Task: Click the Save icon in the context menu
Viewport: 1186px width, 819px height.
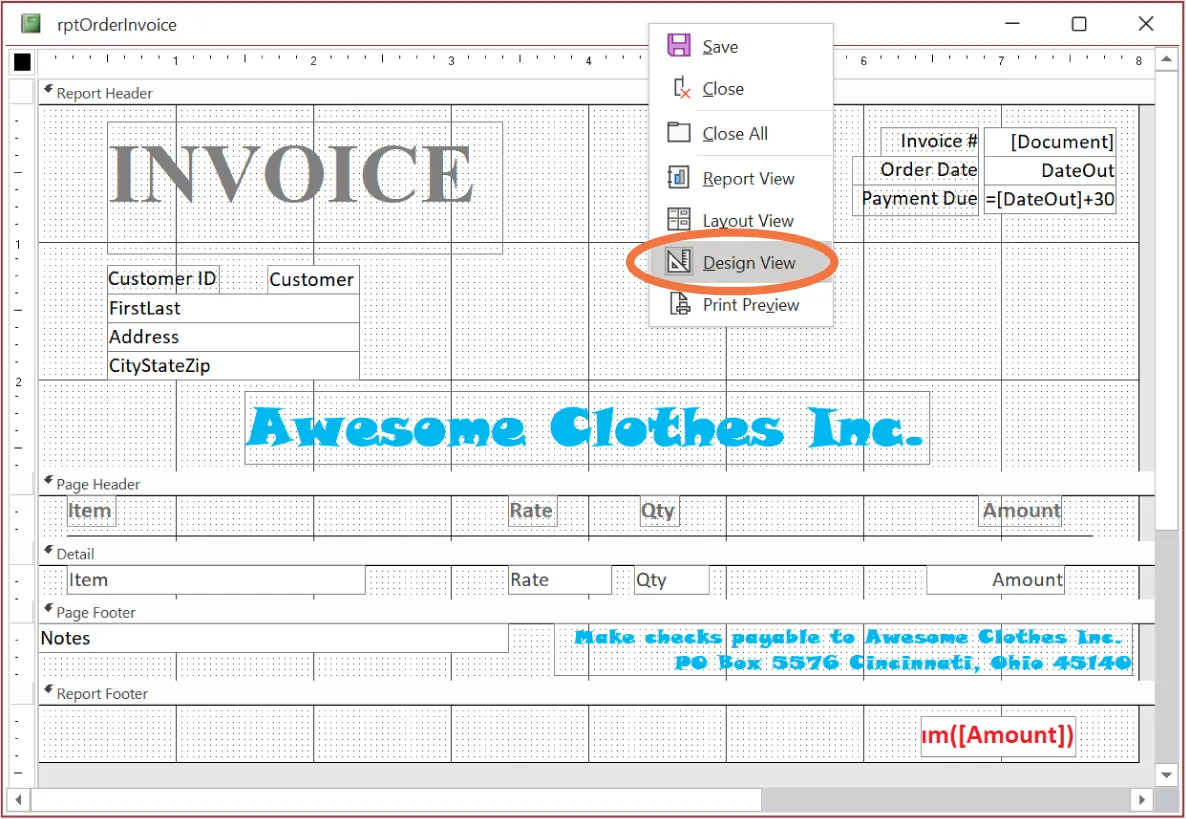Action: 679,45
